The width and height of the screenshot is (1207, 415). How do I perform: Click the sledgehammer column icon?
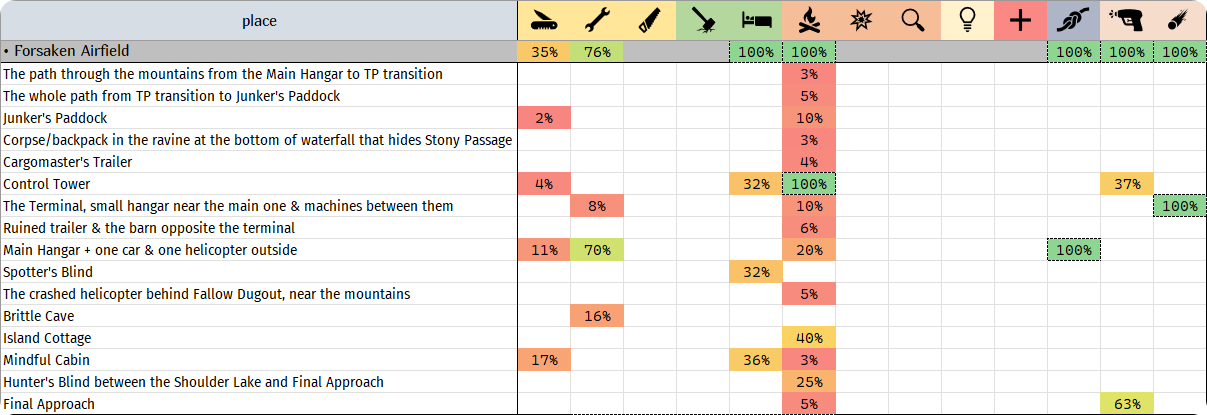coord(703,21)
